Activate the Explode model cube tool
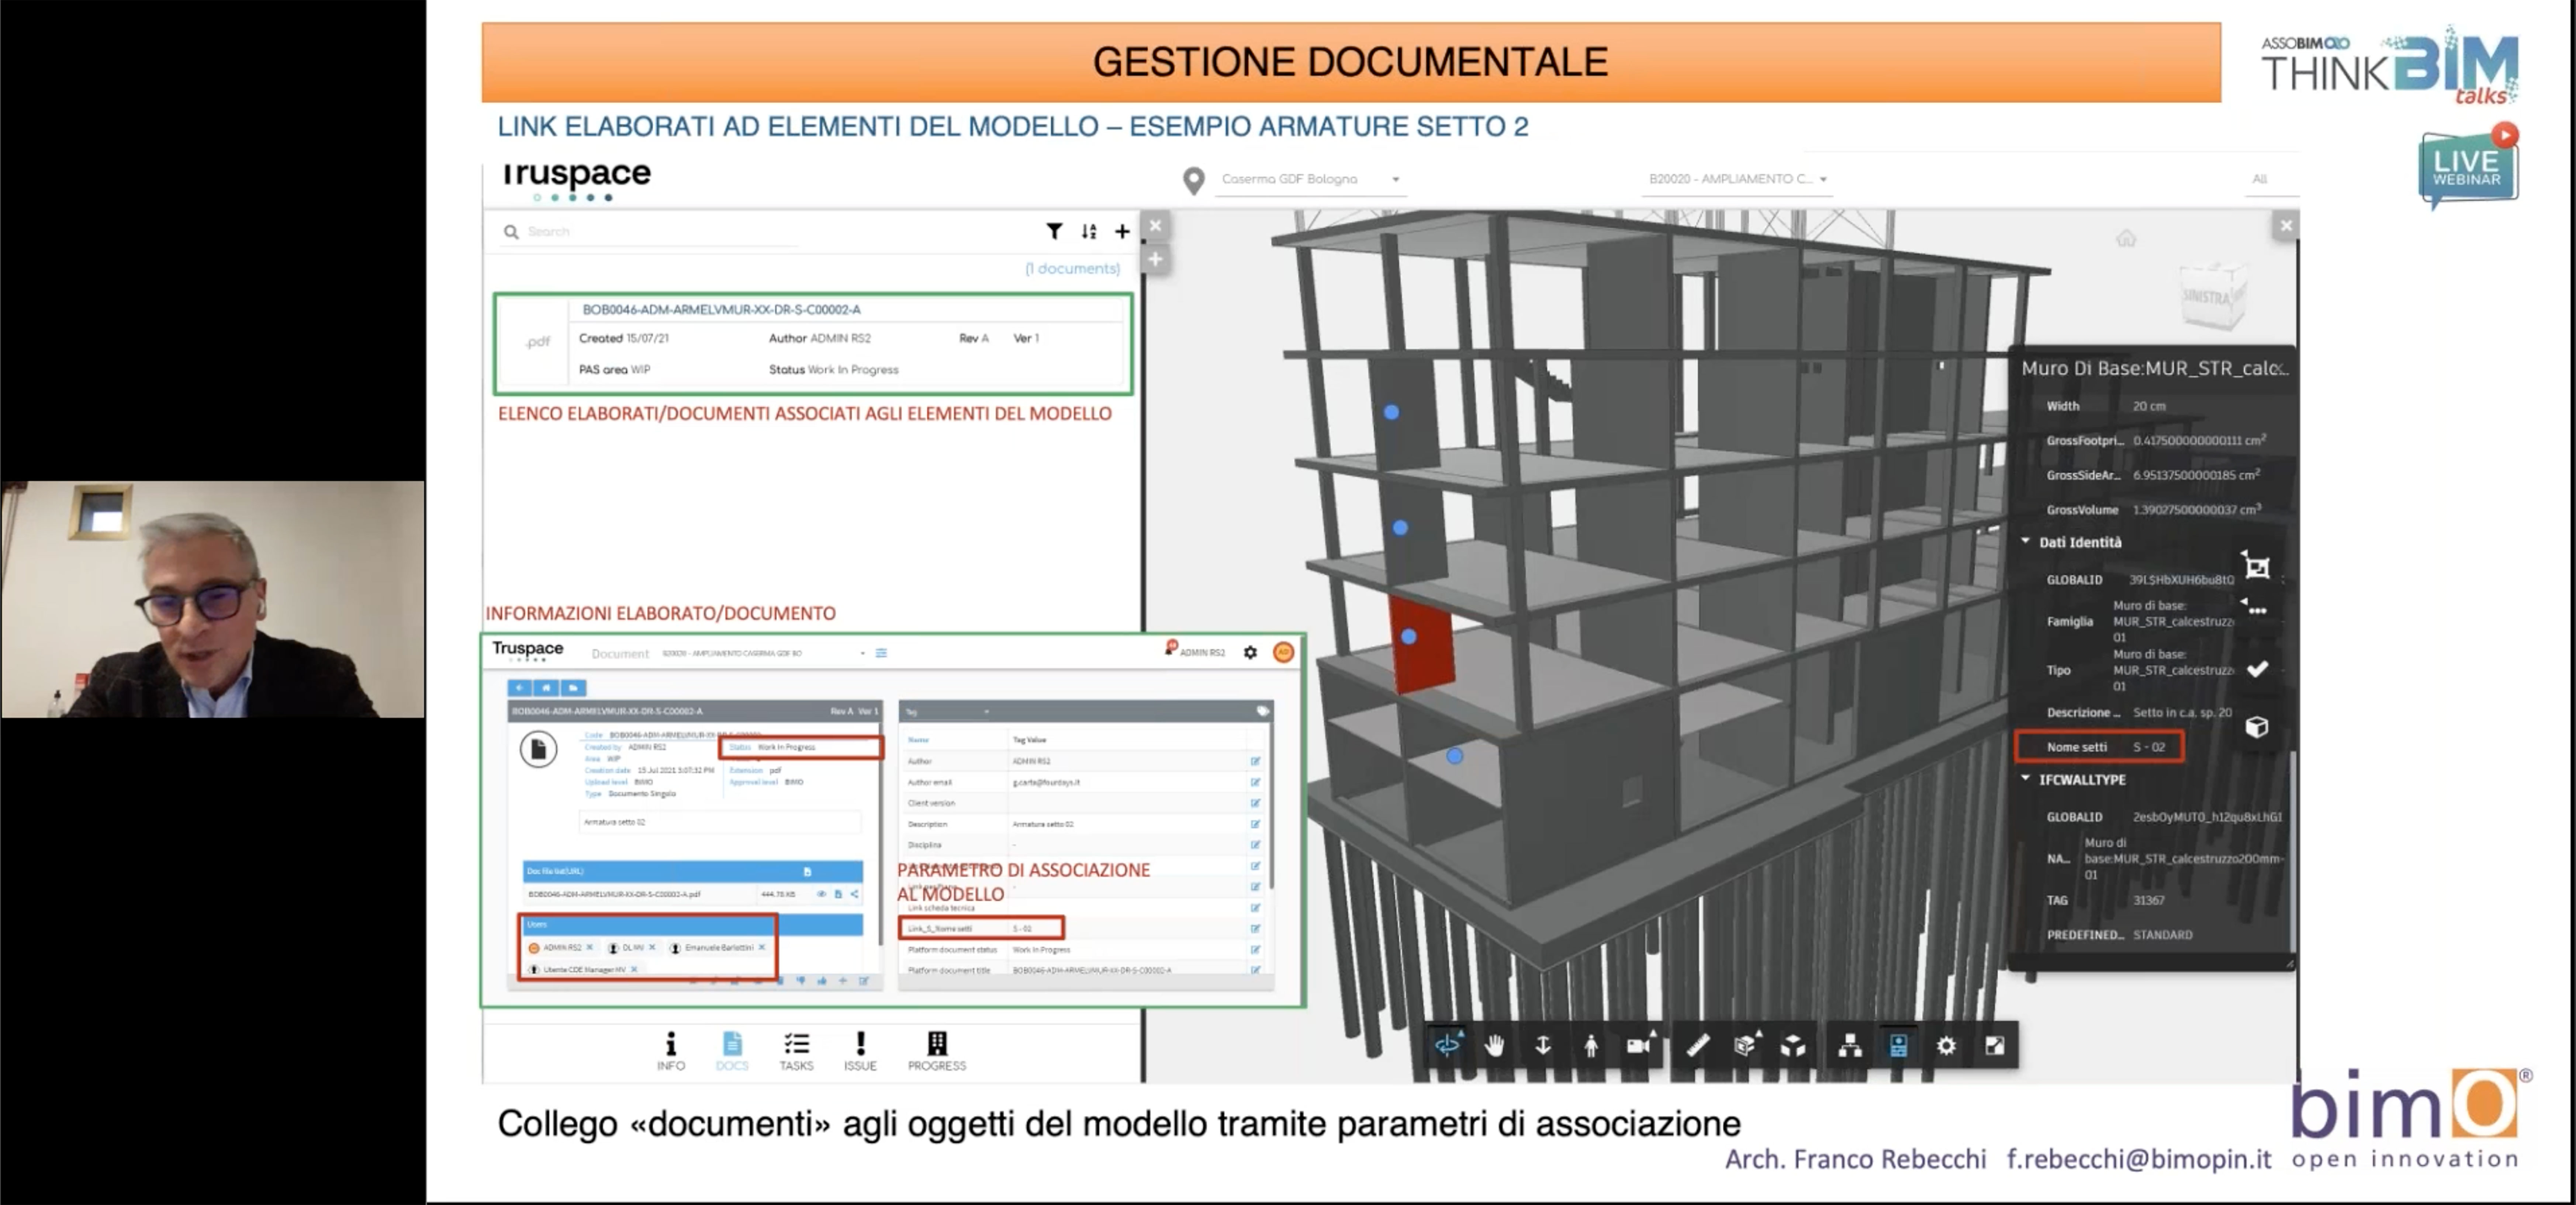This screenshot has width=2576, height=1205. click(x=1793, y=1046)
